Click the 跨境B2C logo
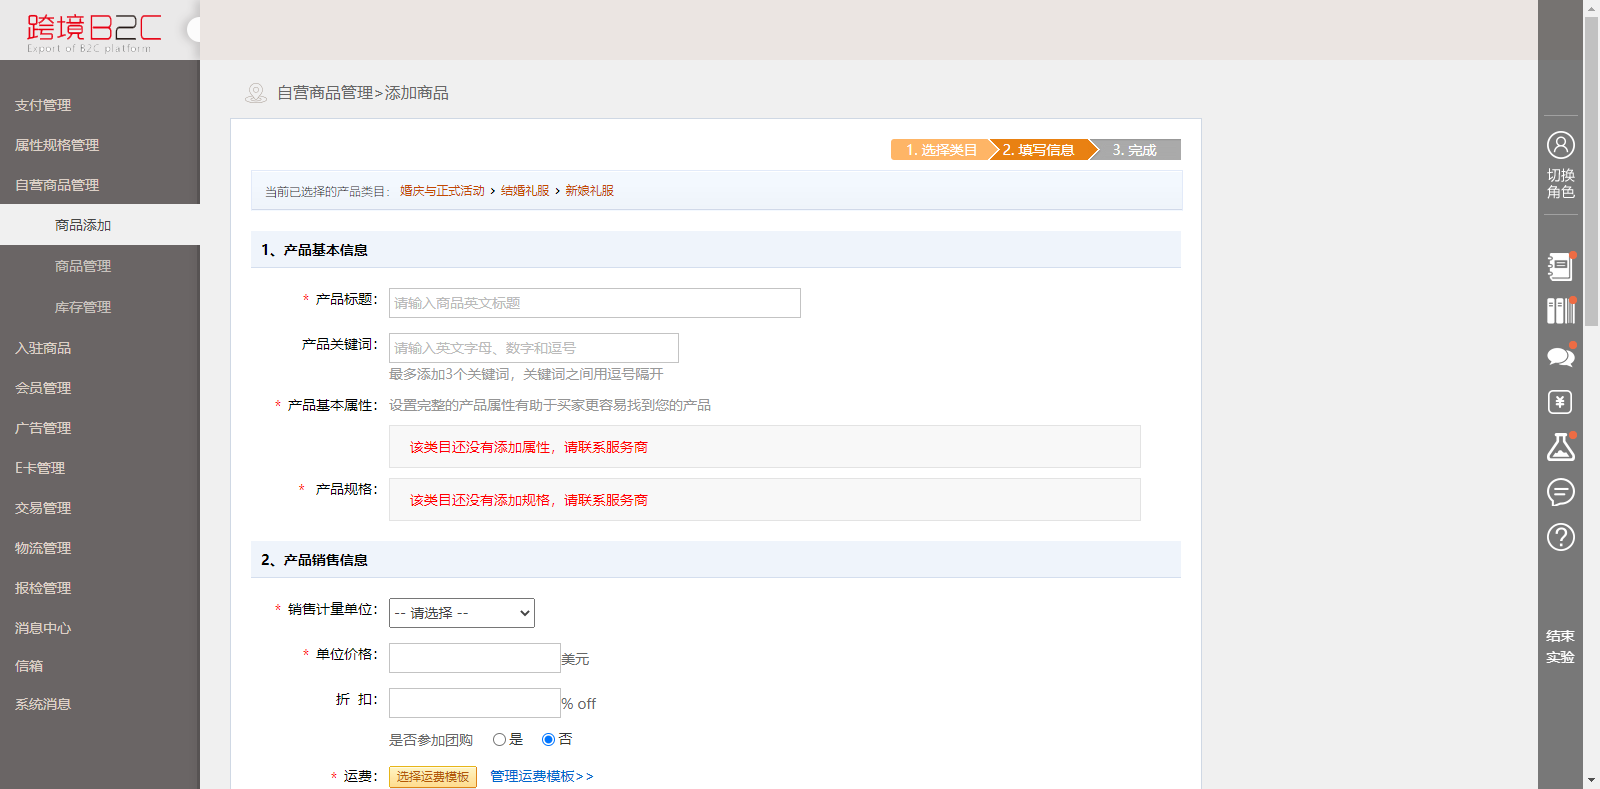This screenshot has height=789, width=1600. [x=94, y=33]
